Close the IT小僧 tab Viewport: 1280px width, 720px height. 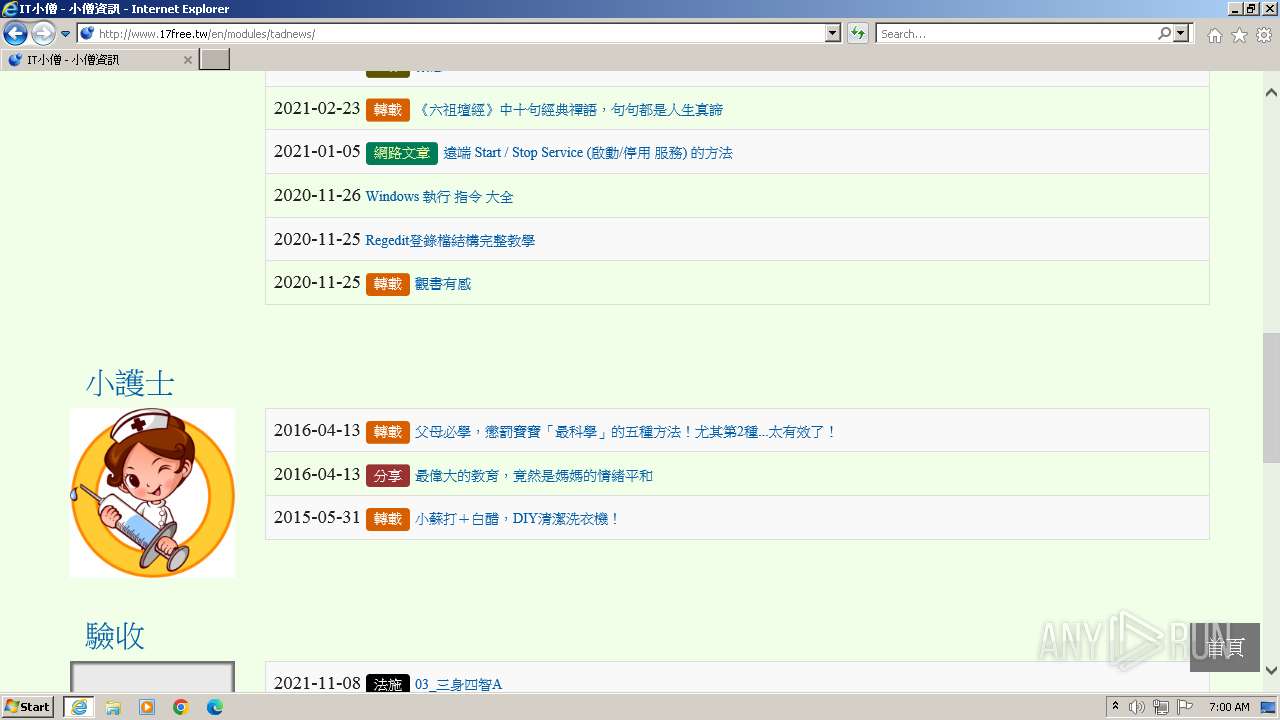(x=187, y=60)
